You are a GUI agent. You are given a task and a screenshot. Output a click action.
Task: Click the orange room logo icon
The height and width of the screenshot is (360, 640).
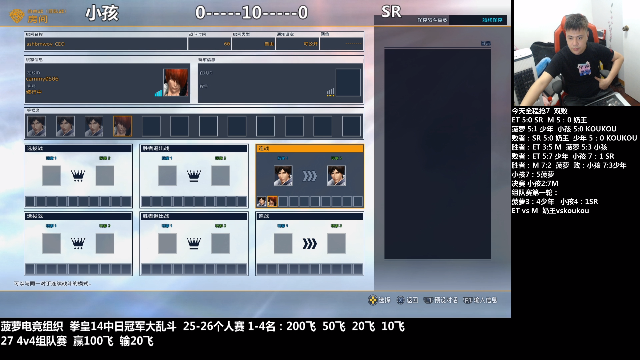(17, 16)
